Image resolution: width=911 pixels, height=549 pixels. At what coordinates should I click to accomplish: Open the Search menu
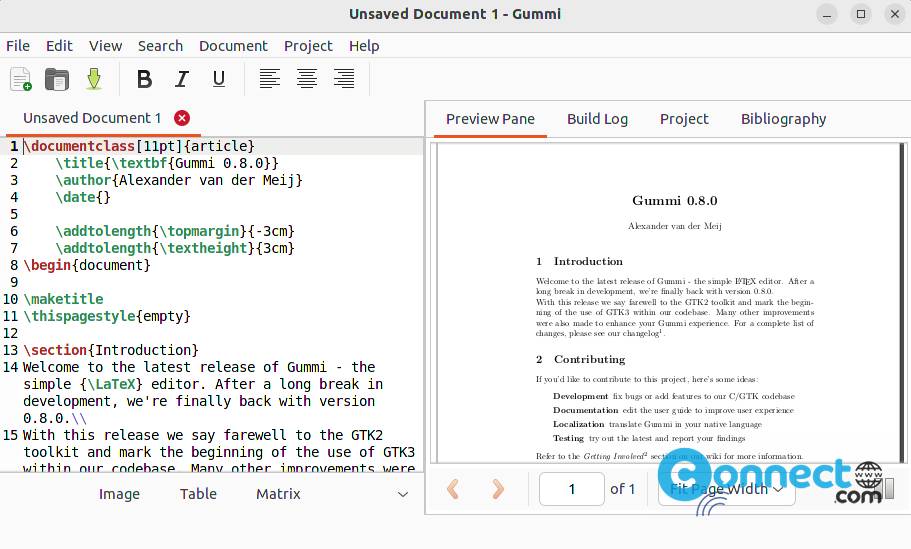coord(160,46)
